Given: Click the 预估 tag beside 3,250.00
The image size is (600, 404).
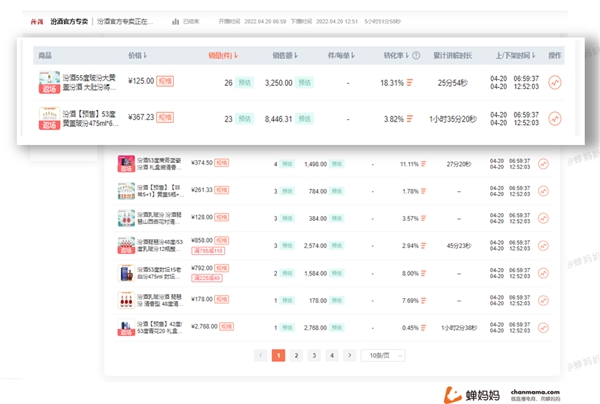Looking at the screenshot, I should (305, 83).
